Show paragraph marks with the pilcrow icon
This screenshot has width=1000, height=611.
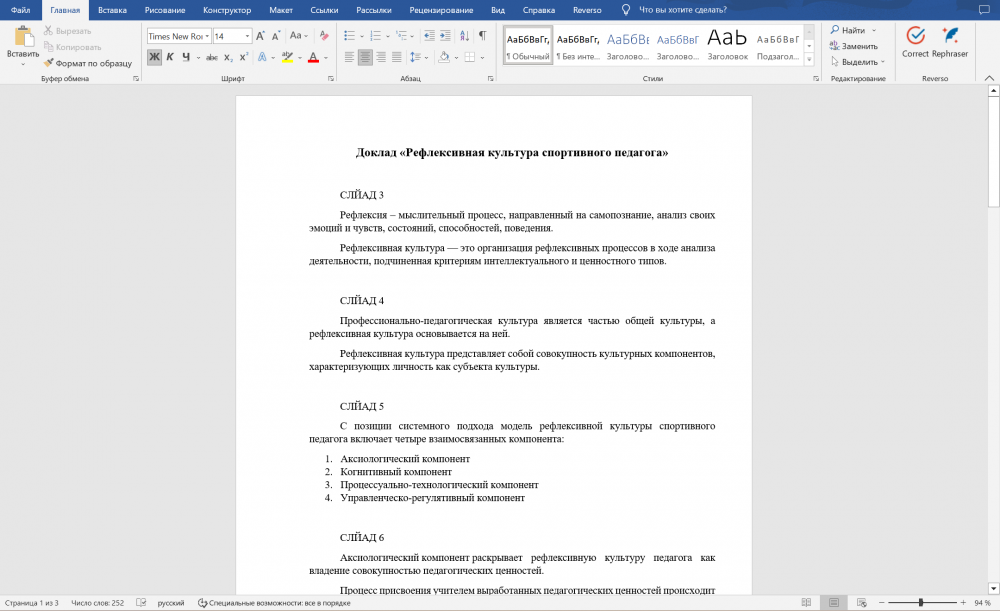click(x=483, y=36)
